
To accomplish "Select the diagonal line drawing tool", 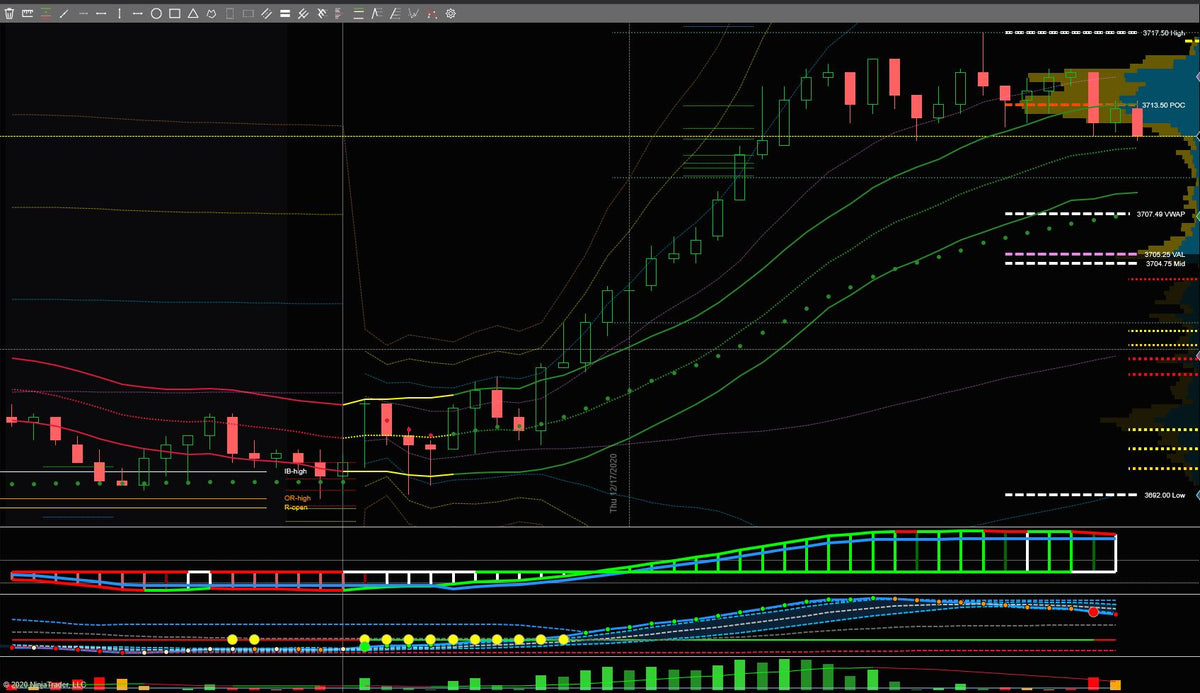I will (x=64, y=14).
